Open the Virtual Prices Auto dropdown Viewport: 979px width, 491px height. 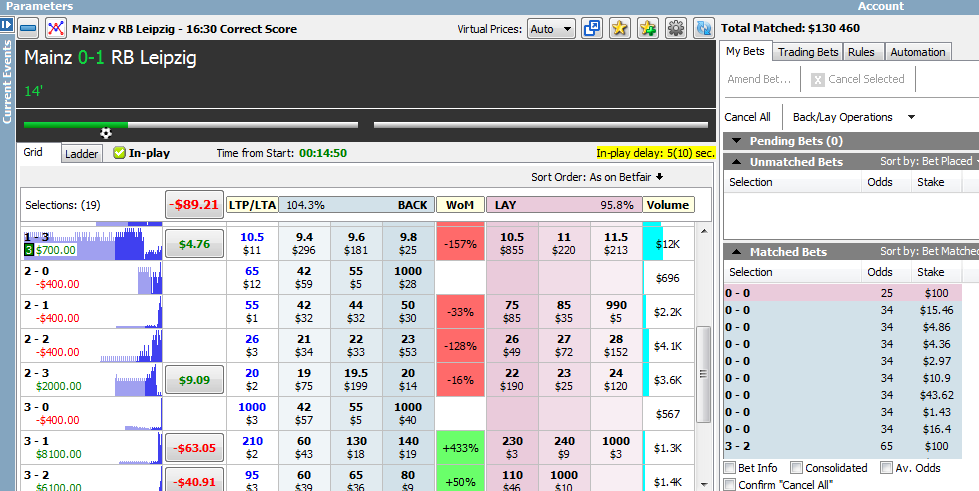(x=551, y=29)
